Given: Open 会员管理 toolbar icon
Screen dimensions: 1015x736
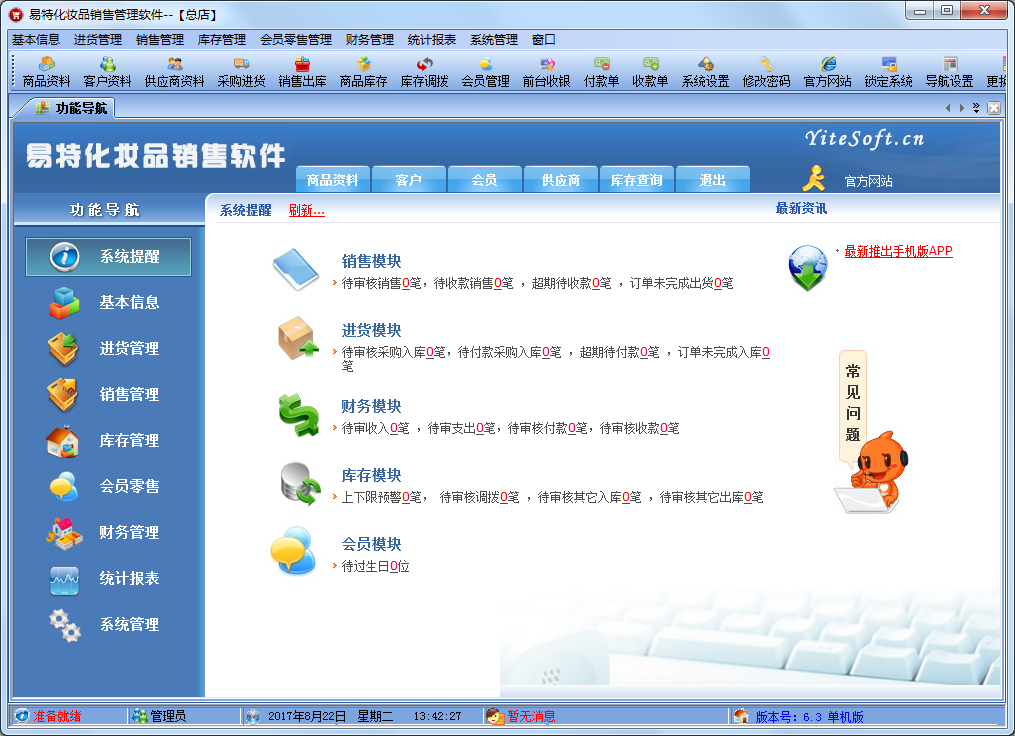Looking at the screenshot, I should pos(485,72).
